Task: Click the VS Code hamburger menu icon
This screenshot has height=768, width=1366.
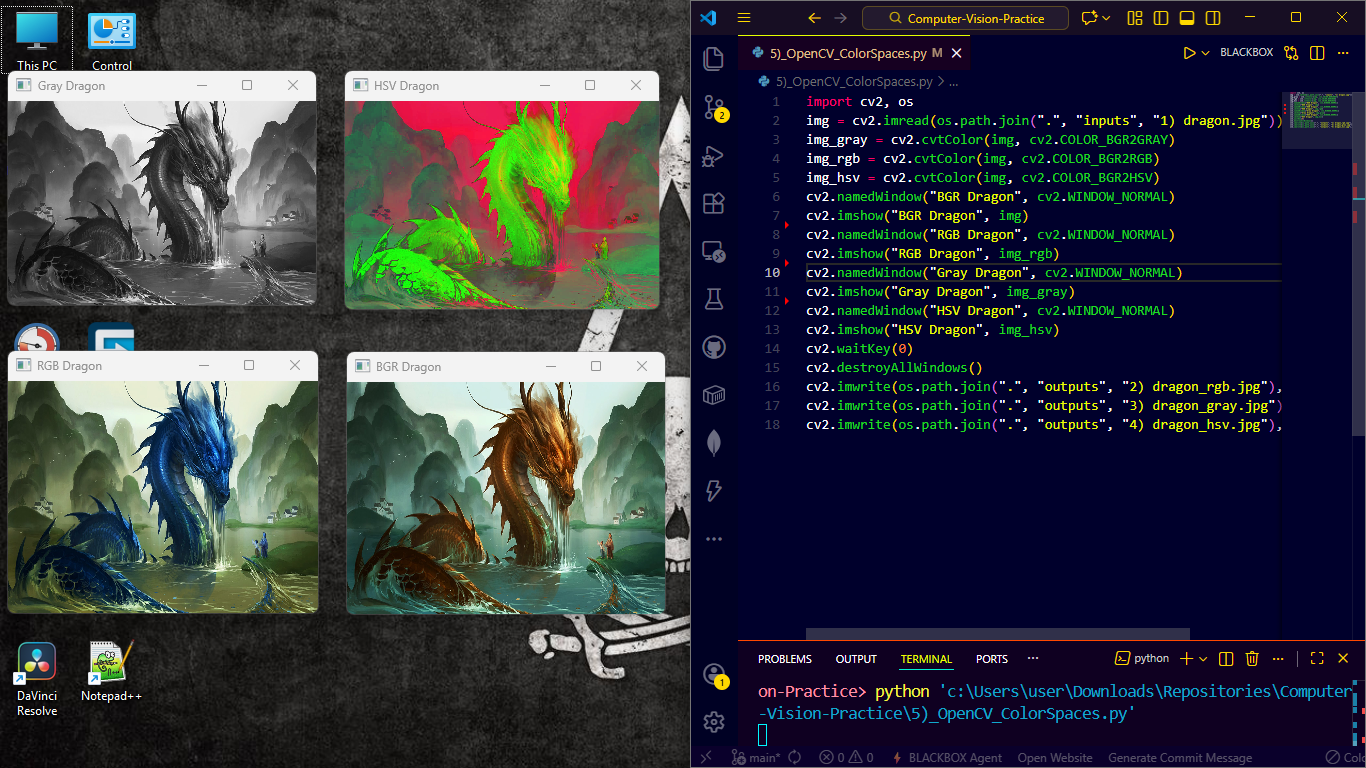Action: (743, 18)
